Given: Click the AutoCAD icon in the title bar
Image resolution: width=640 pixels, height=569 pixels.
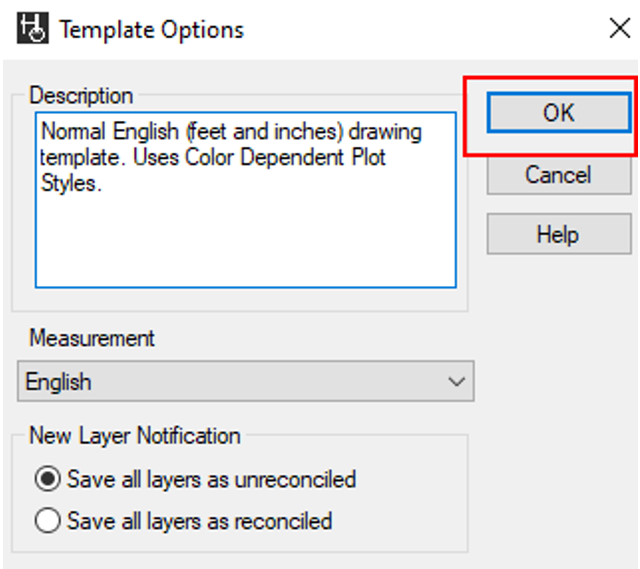Looking at the screenshot, I should click(x=33, y=28).
